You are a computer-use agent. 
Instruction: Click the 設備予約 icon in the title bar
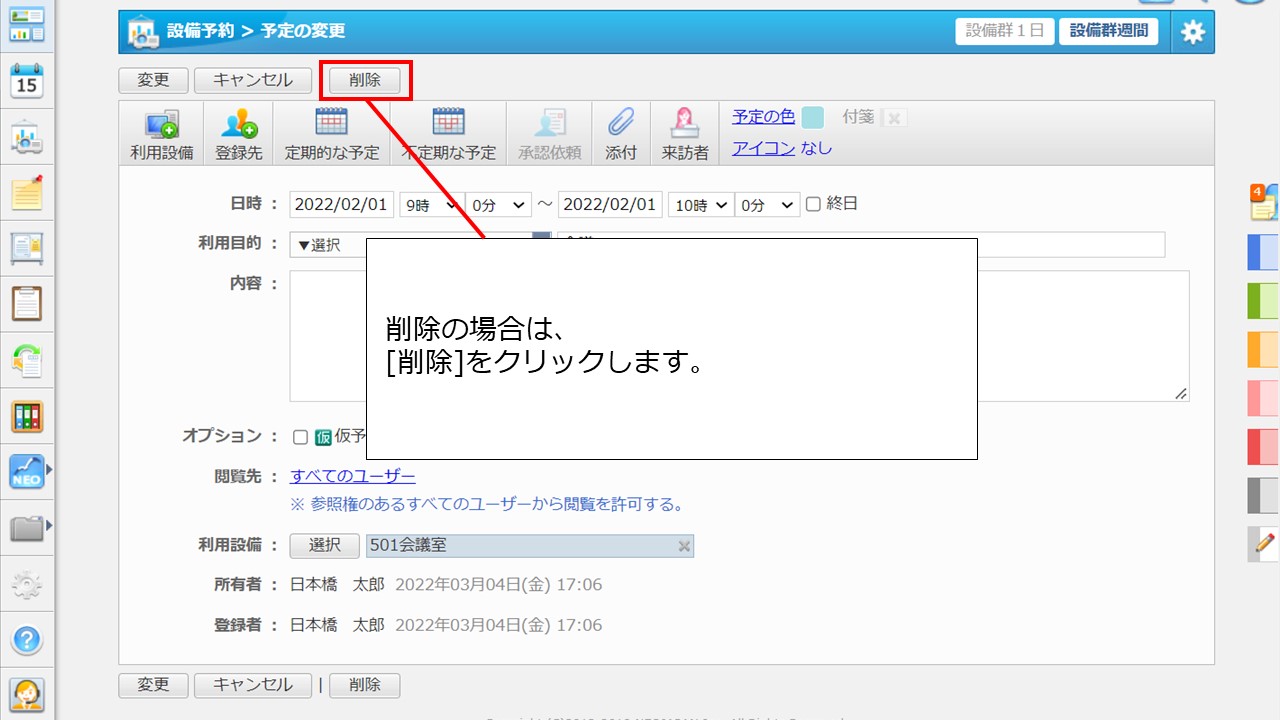point(141,32)
